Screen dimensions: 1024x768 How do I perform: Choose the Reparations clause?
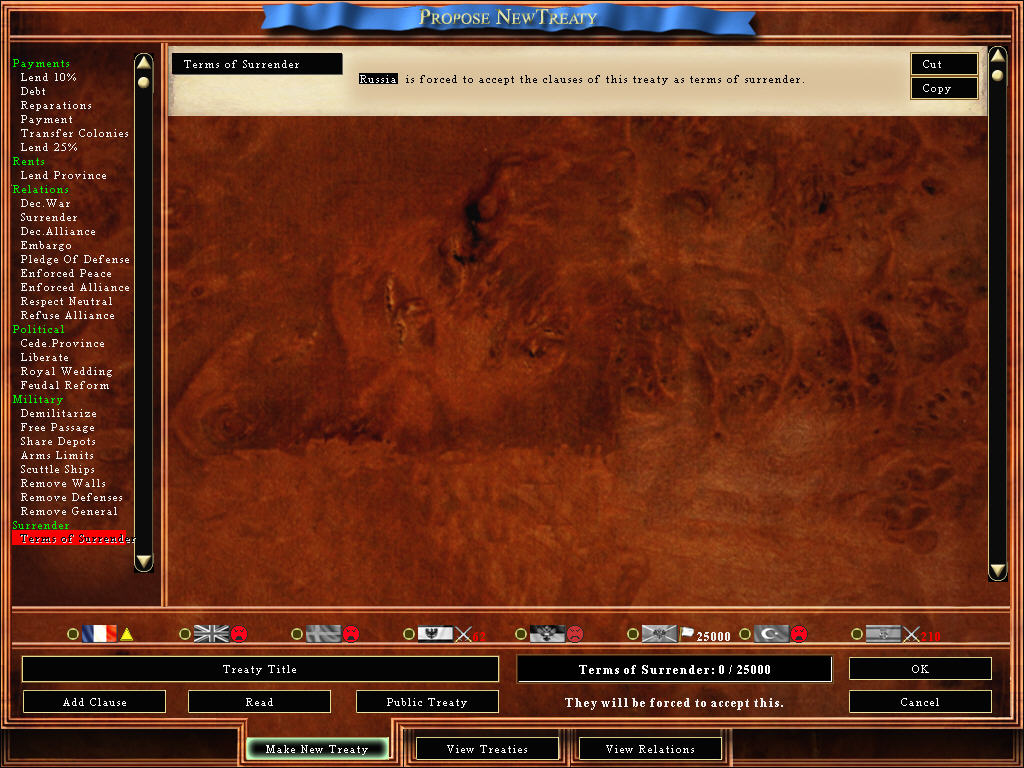tap(56, 105)
